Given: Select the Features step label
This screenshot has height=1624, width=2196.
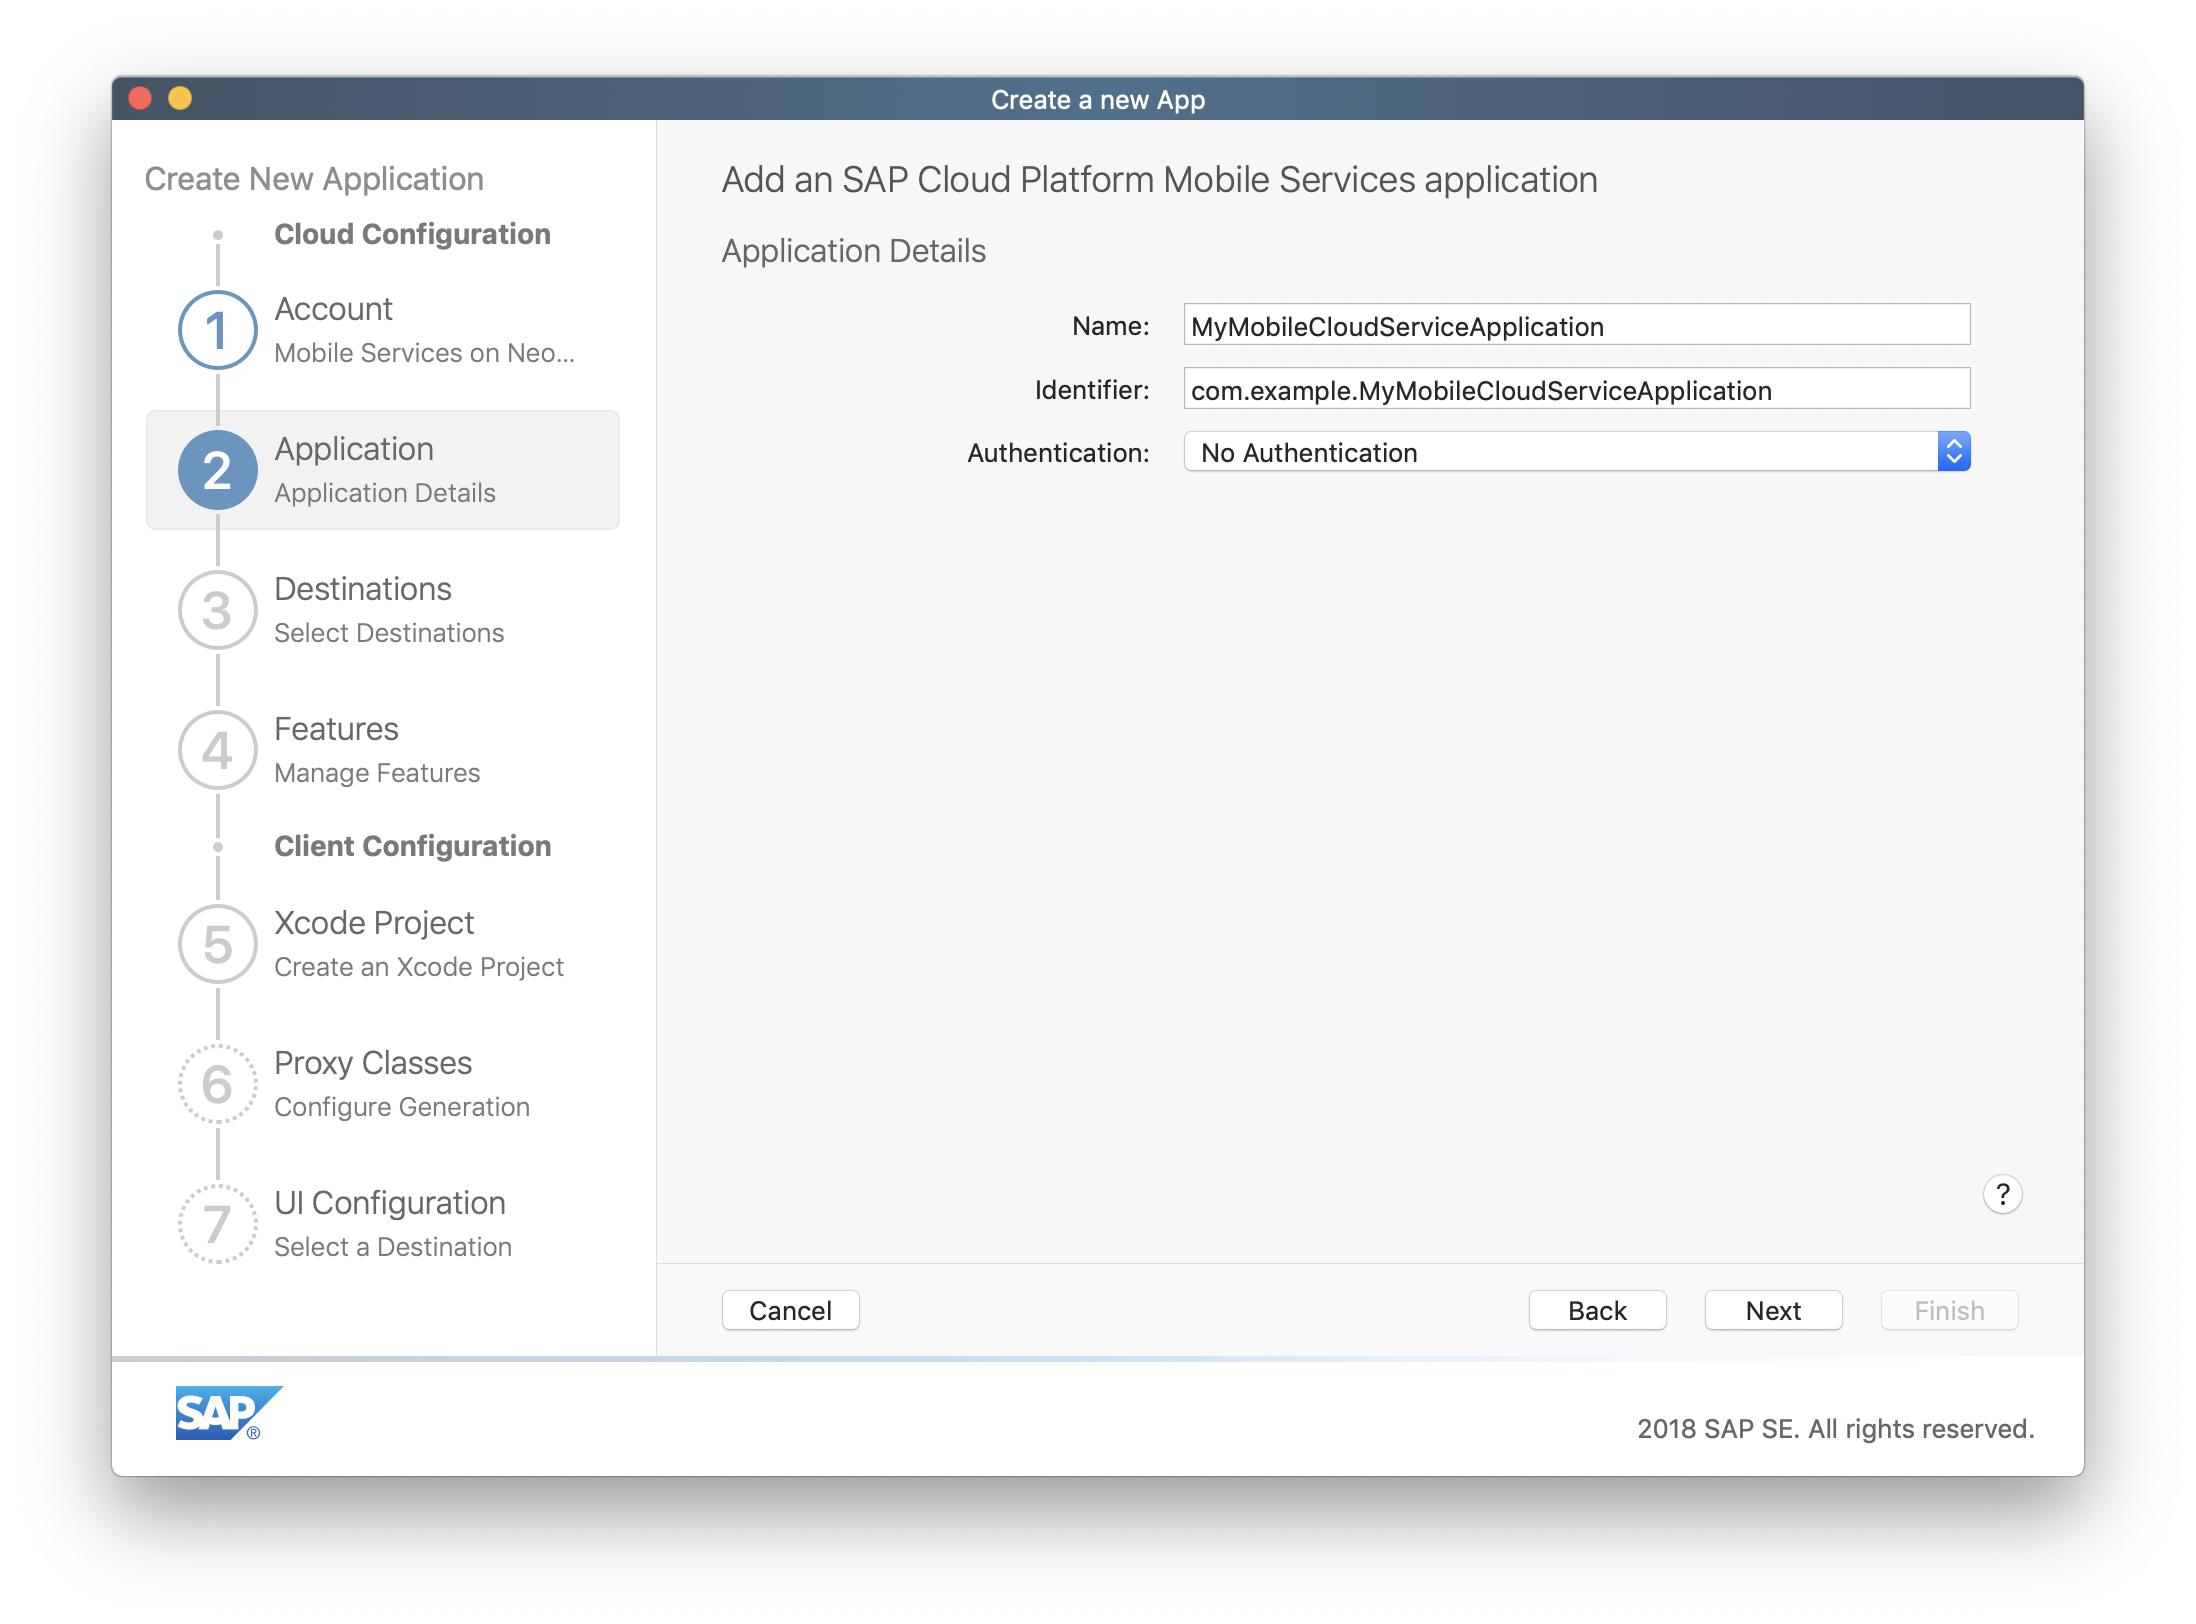Looking at the screenshot, I should pos(336,729).
